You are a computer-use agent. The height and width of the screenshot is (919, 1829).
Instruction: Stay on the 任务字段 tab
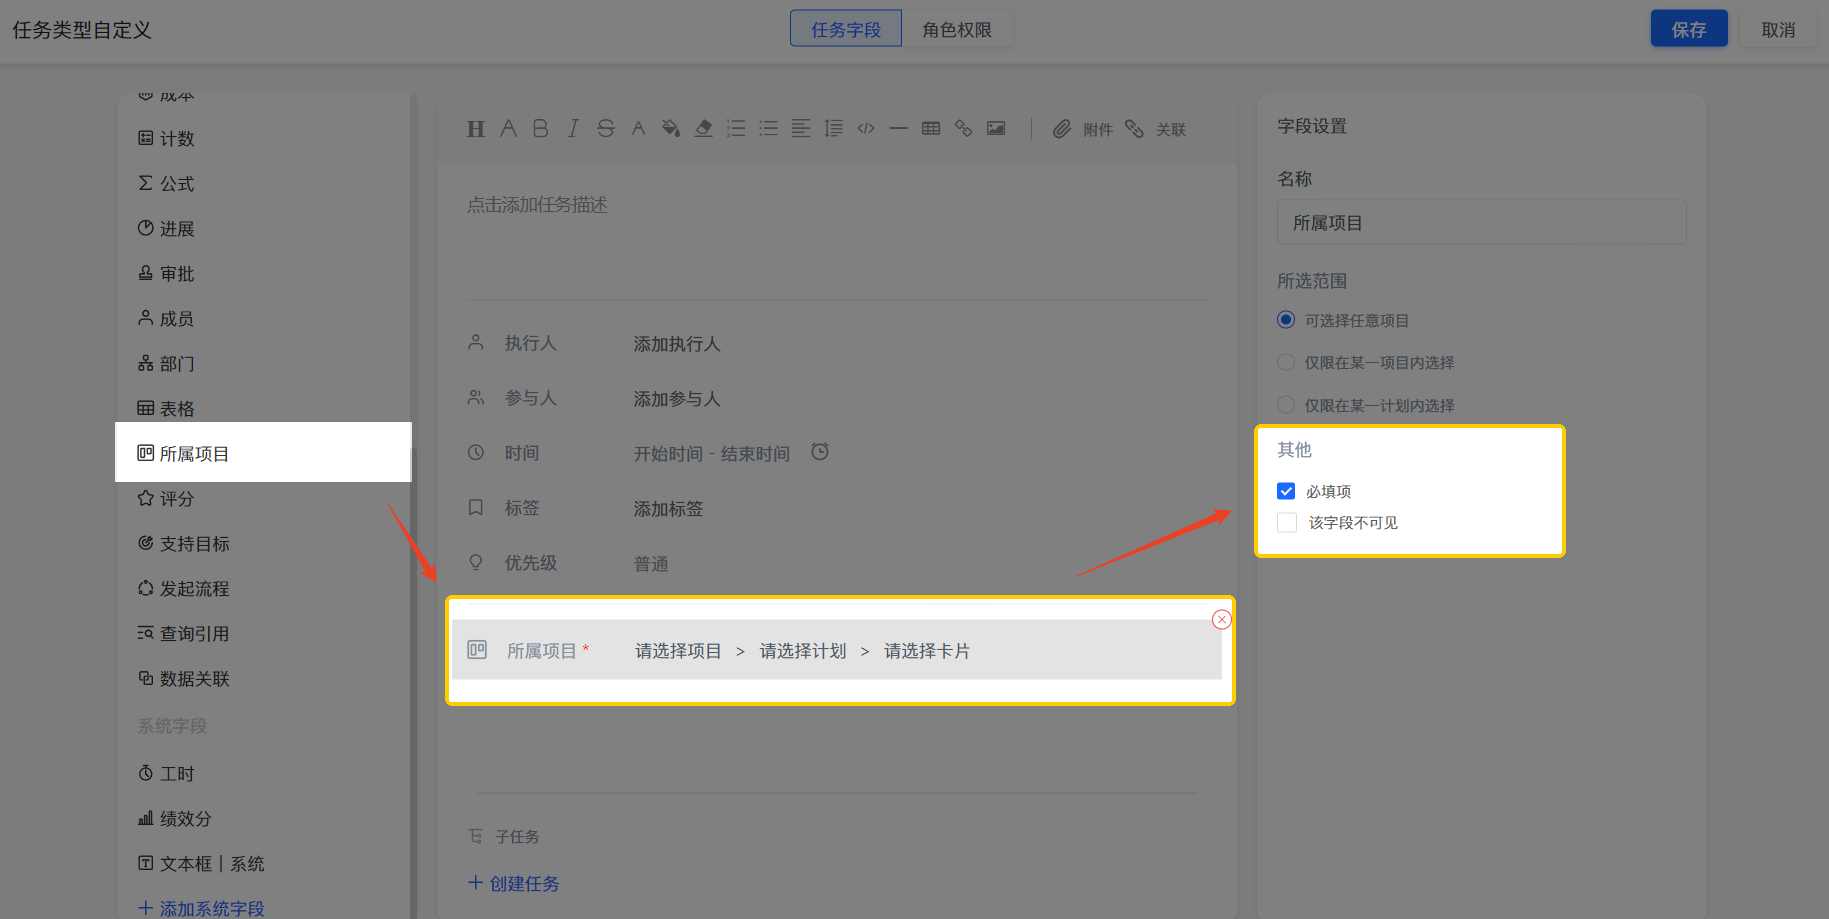point(845,29)
